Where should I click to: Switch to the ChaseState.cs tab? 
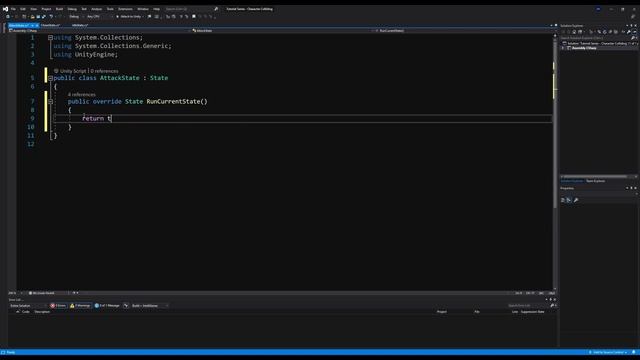[x=50, y=25]
